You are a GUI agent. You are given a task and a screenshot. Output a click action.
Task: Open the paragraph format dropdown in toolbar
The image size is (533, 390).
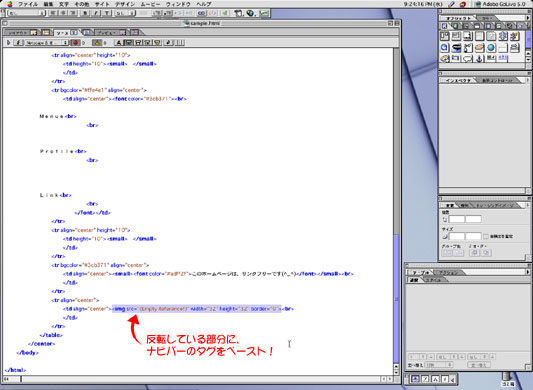click(27, 13)
